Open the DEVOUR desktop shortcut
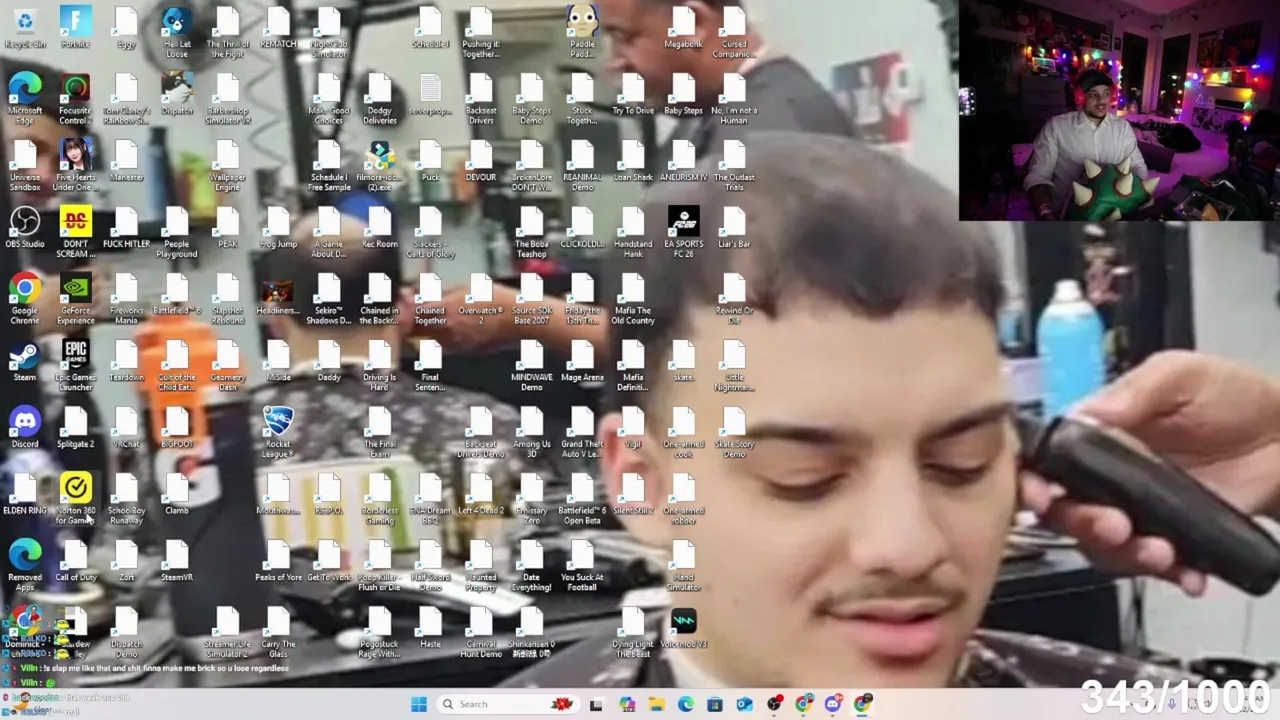The image size is (1280, 720). point(480,161)
